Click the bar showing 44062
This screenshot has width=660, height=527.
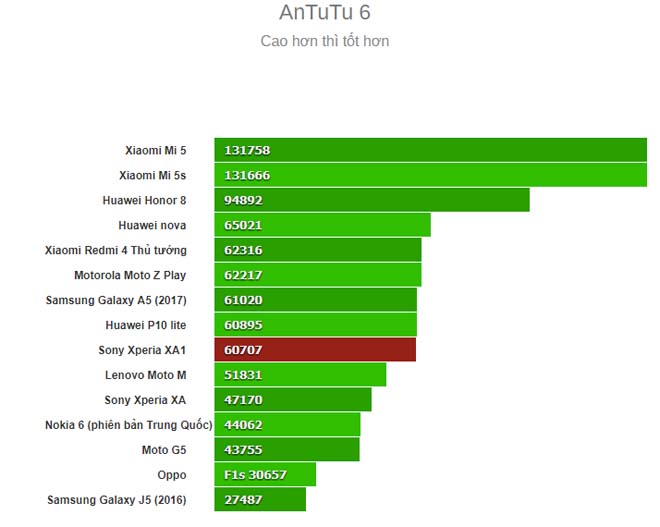click(x=287, y=425)
